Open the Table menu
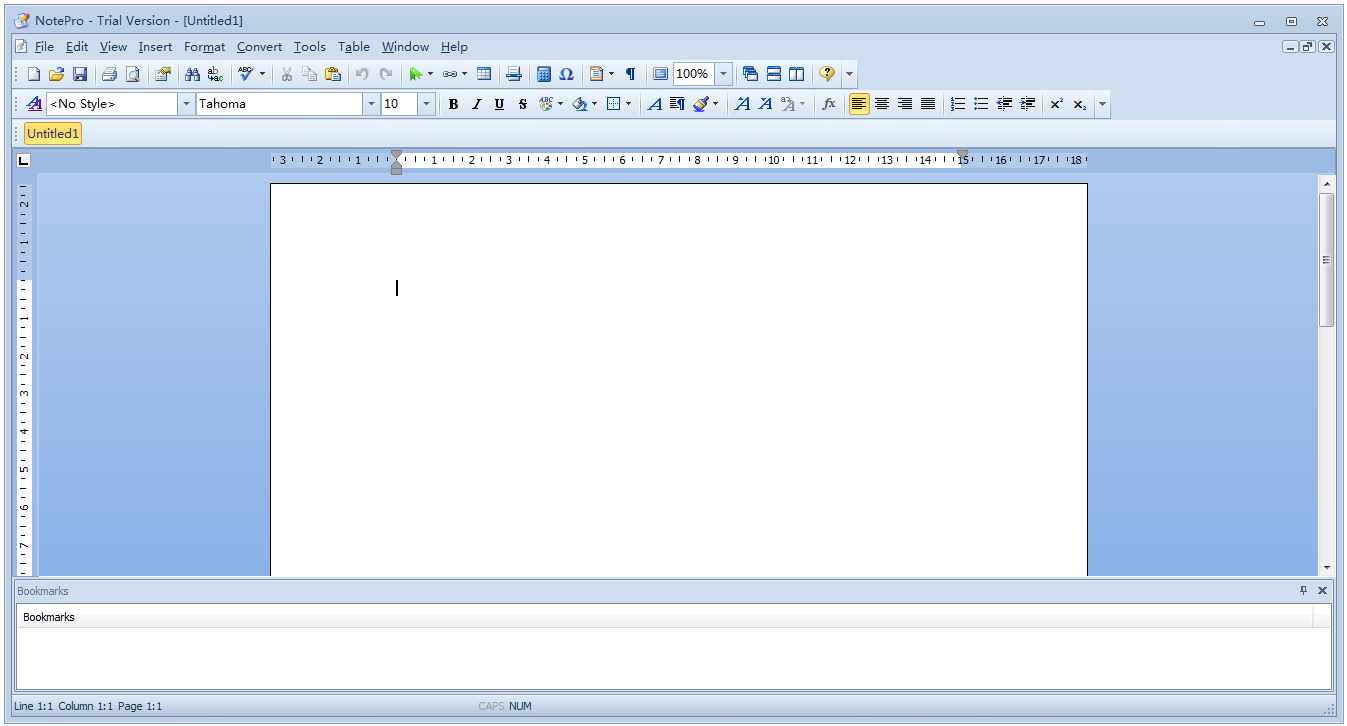This screenshot has width=1347, height=726. point(354,47)
